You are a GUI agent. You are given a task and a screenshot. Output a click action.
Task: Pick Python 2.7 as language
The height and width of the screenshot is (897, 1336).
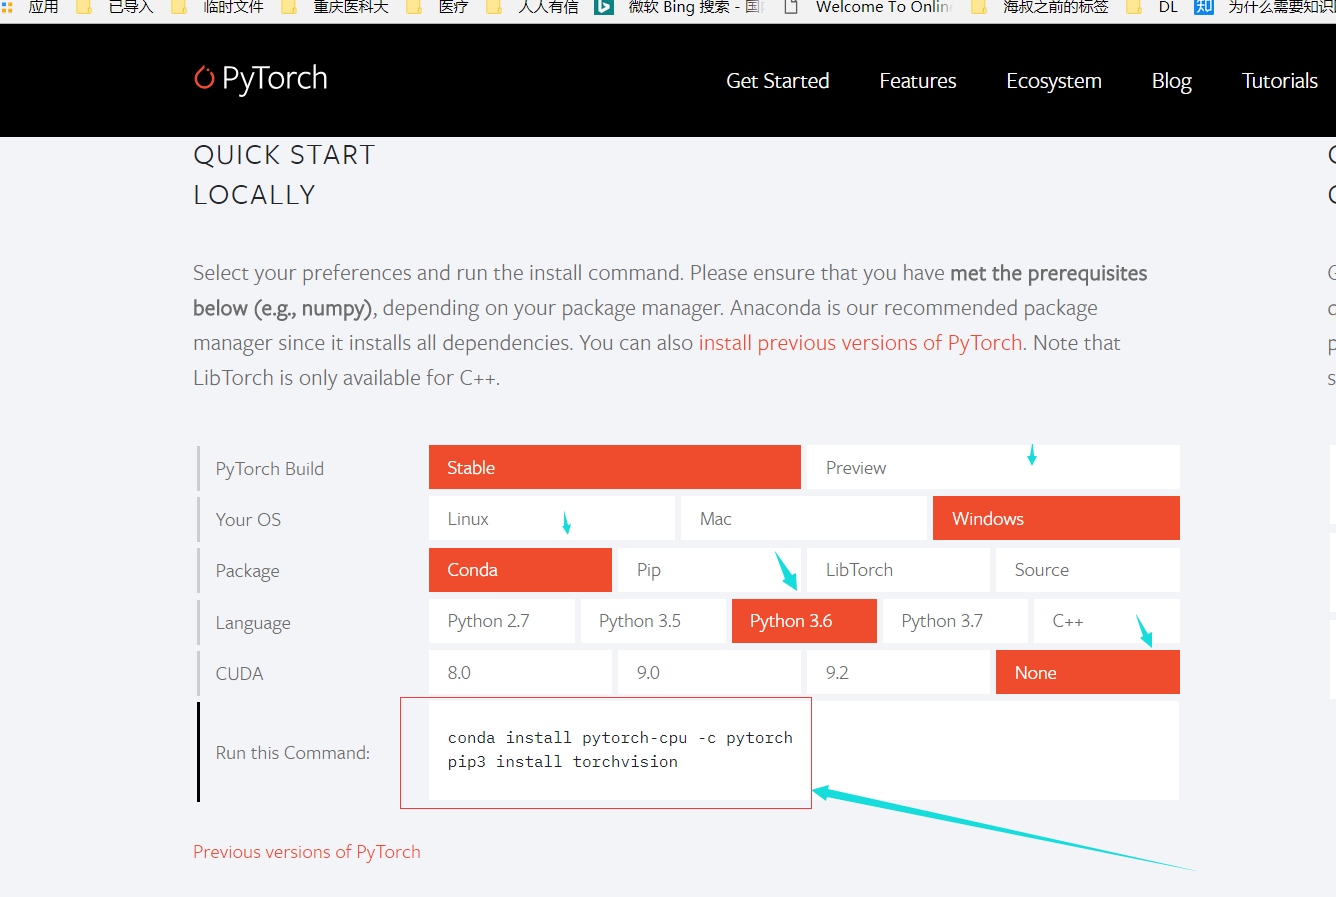502,621
